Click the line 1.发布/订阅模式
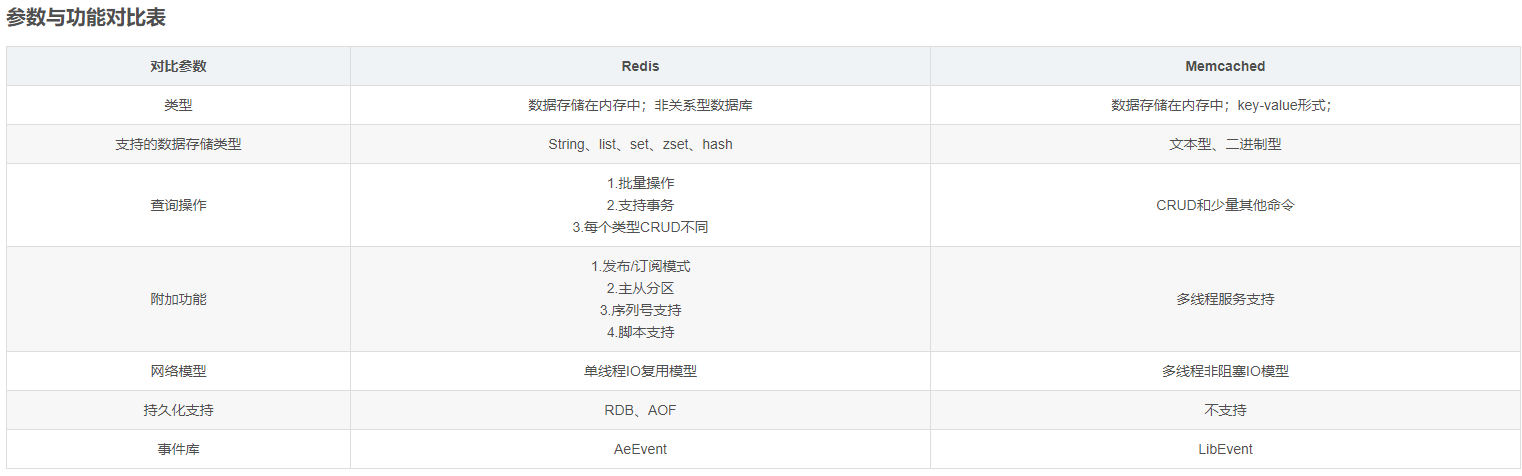 640,266
